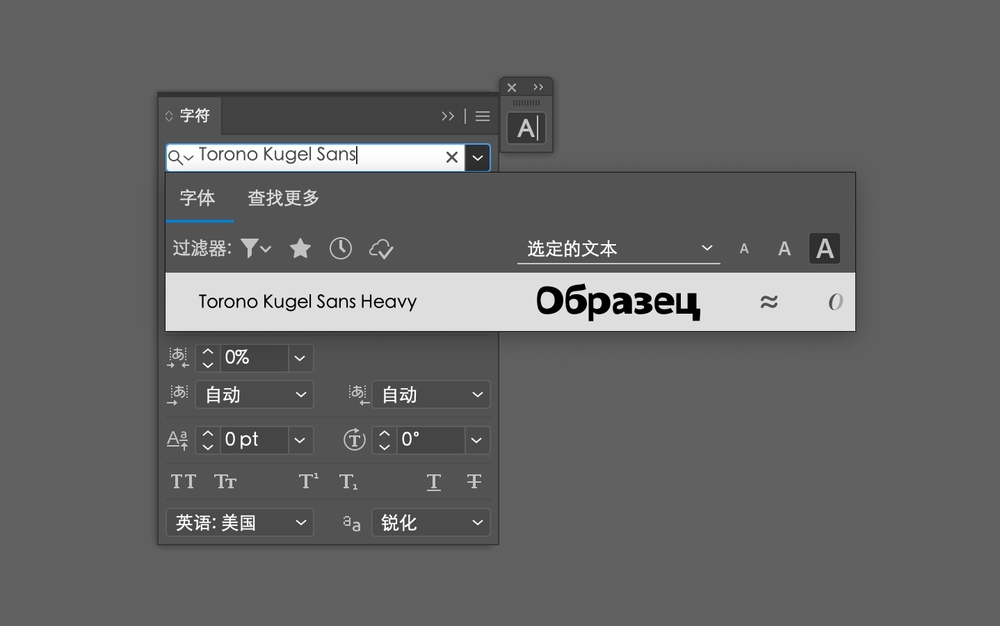The height and width of the screenshot is (626, 1000).
Task: Show favorite fonts with star filter
Action: pos(300,248)
